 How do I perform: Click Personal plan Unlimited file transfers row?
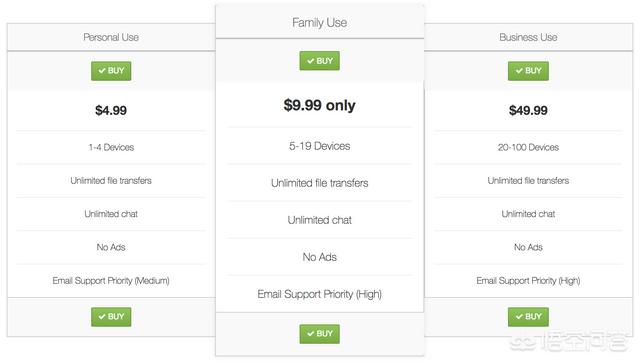point(111,181)
